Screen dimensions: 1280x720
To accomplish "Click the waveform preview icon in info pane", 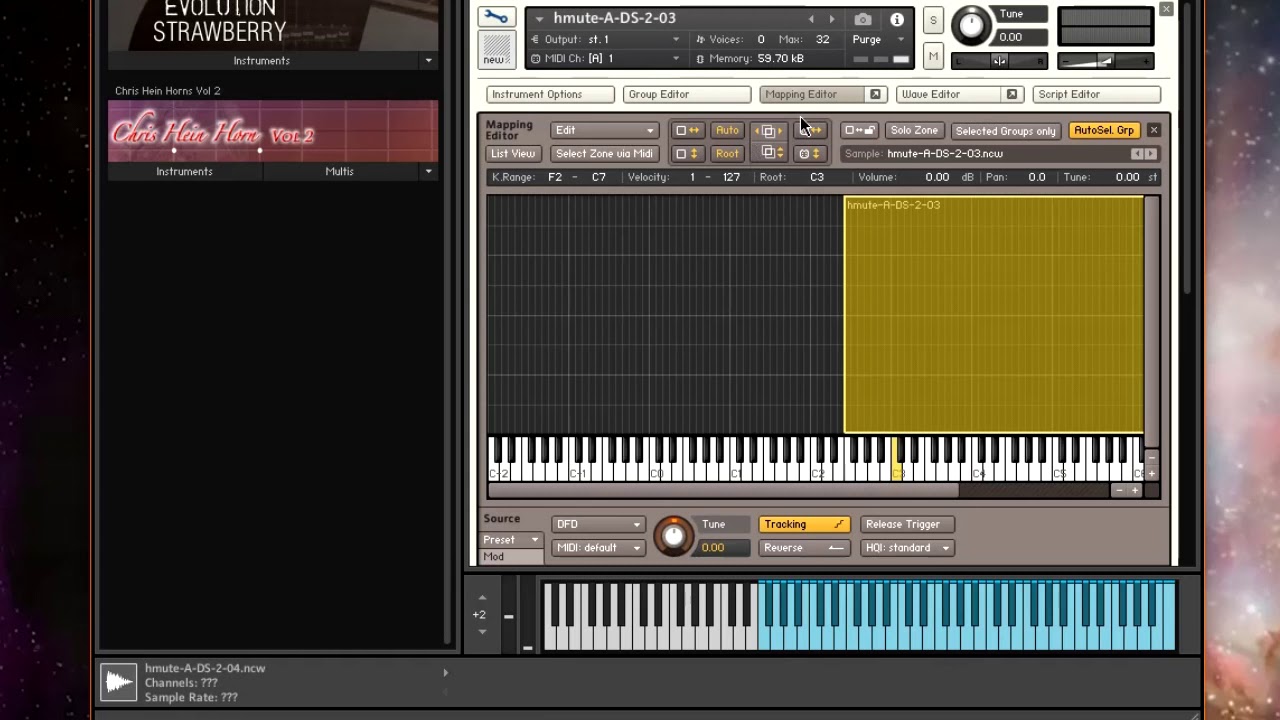I will tap(119, 683).
